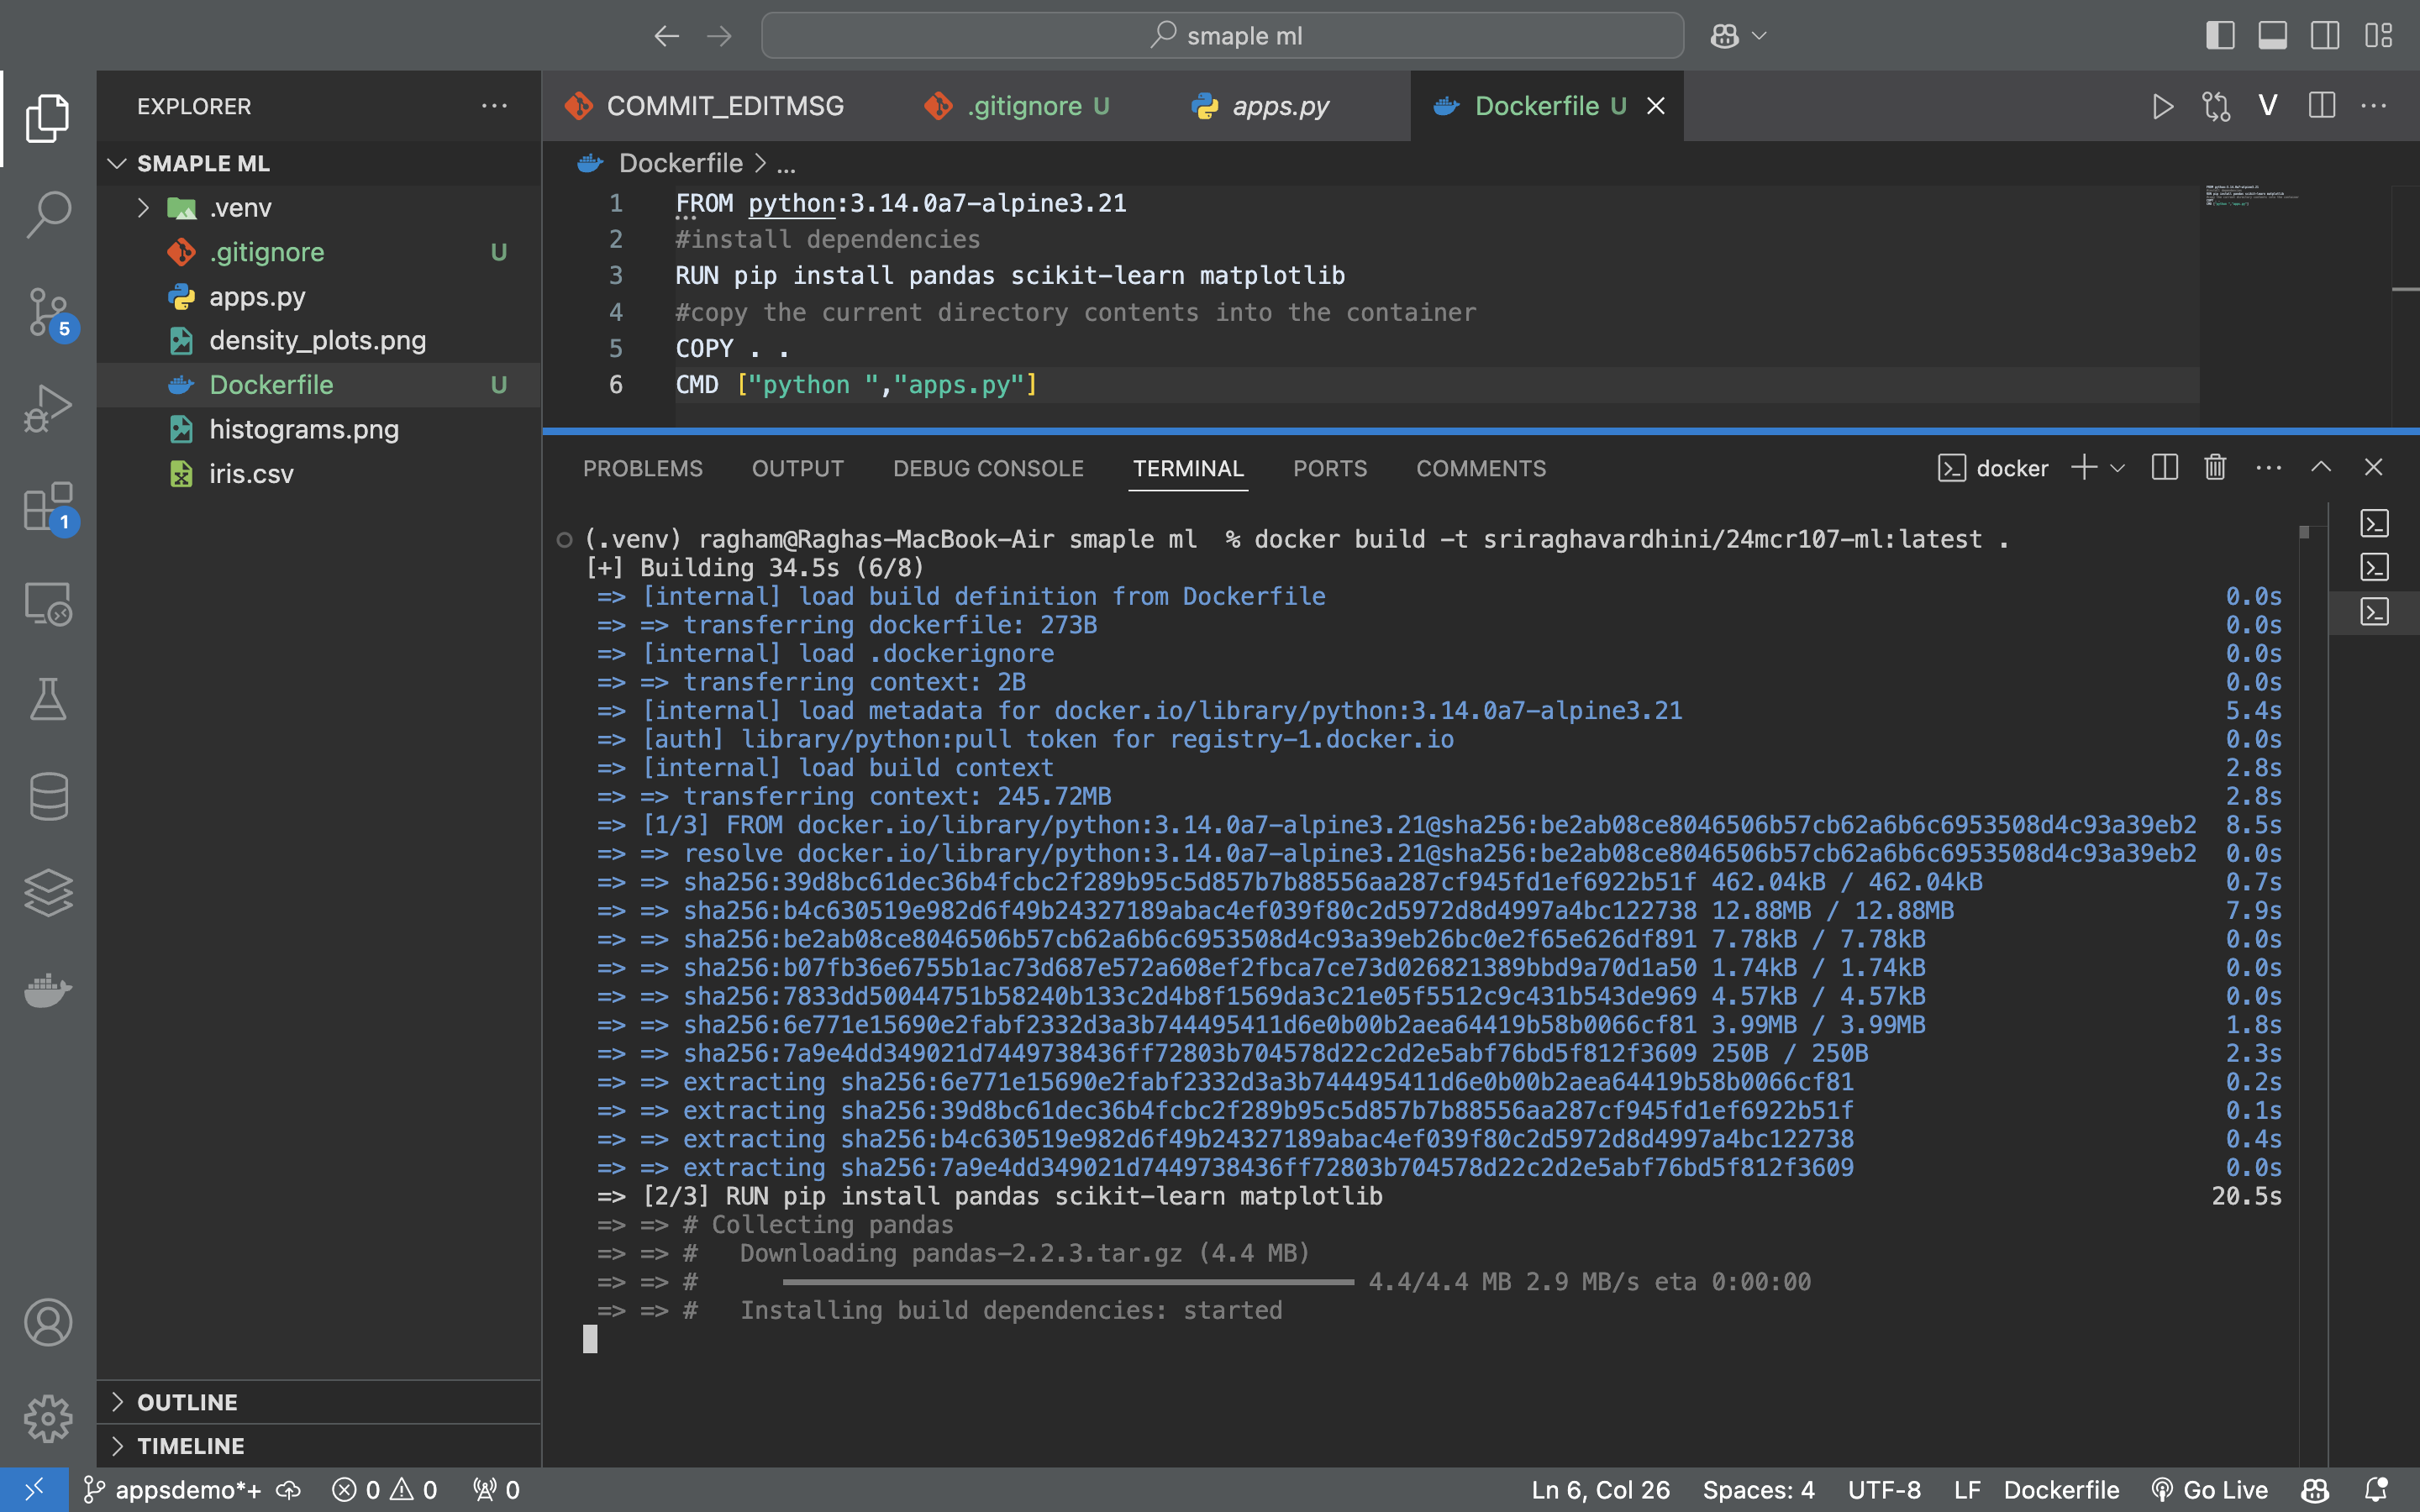
Task: Open the COMMENTS panel tab
Action: [x=1481, y=468]
